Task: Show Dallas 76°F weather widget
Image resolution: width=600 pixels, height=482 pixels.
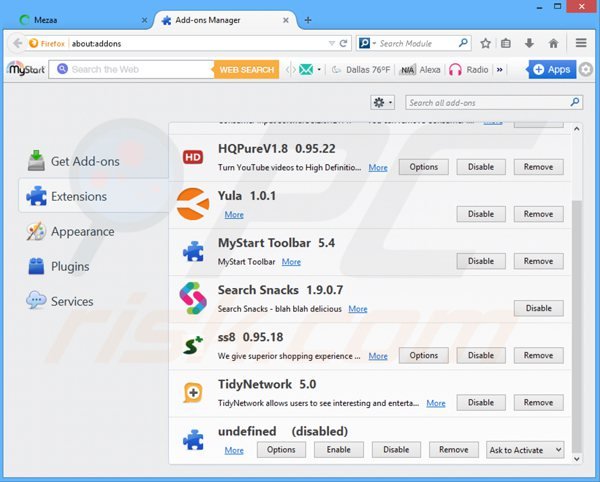Action: pos(361,70)
